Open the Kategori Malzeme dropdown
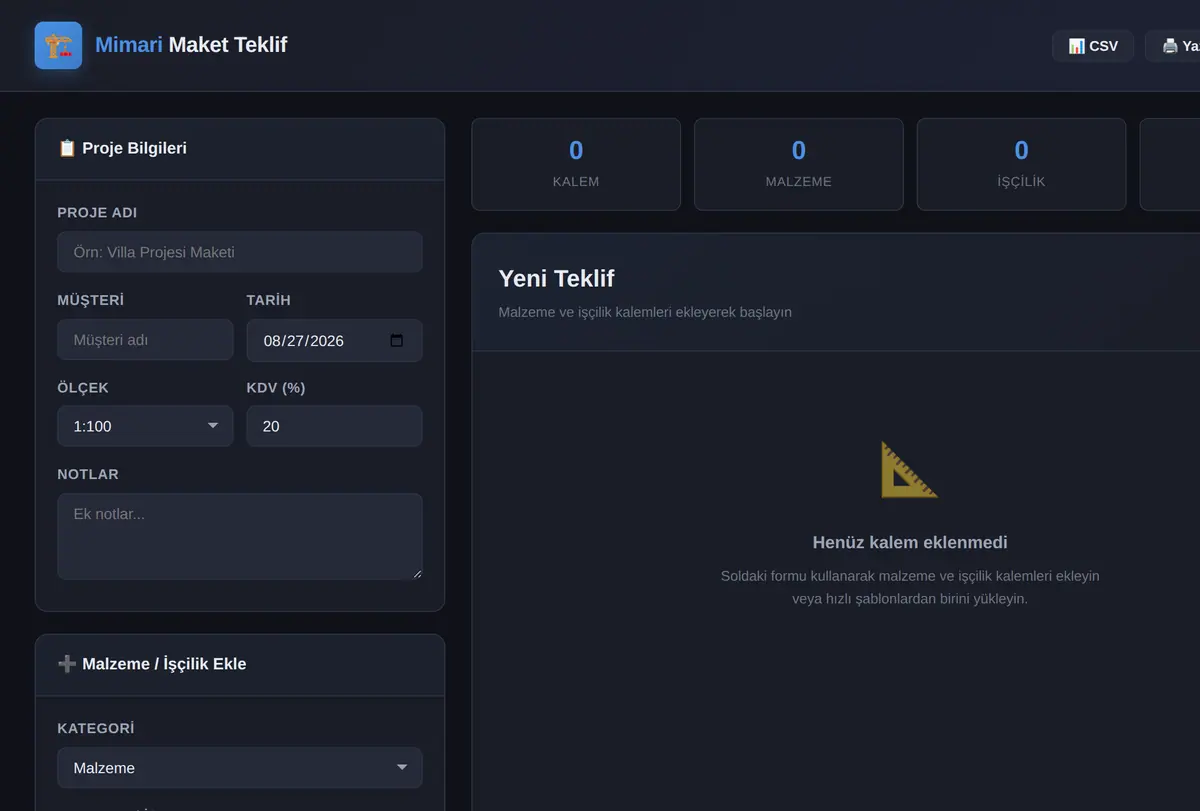Viewport: 1200px width, 811px height. point(240,768)
